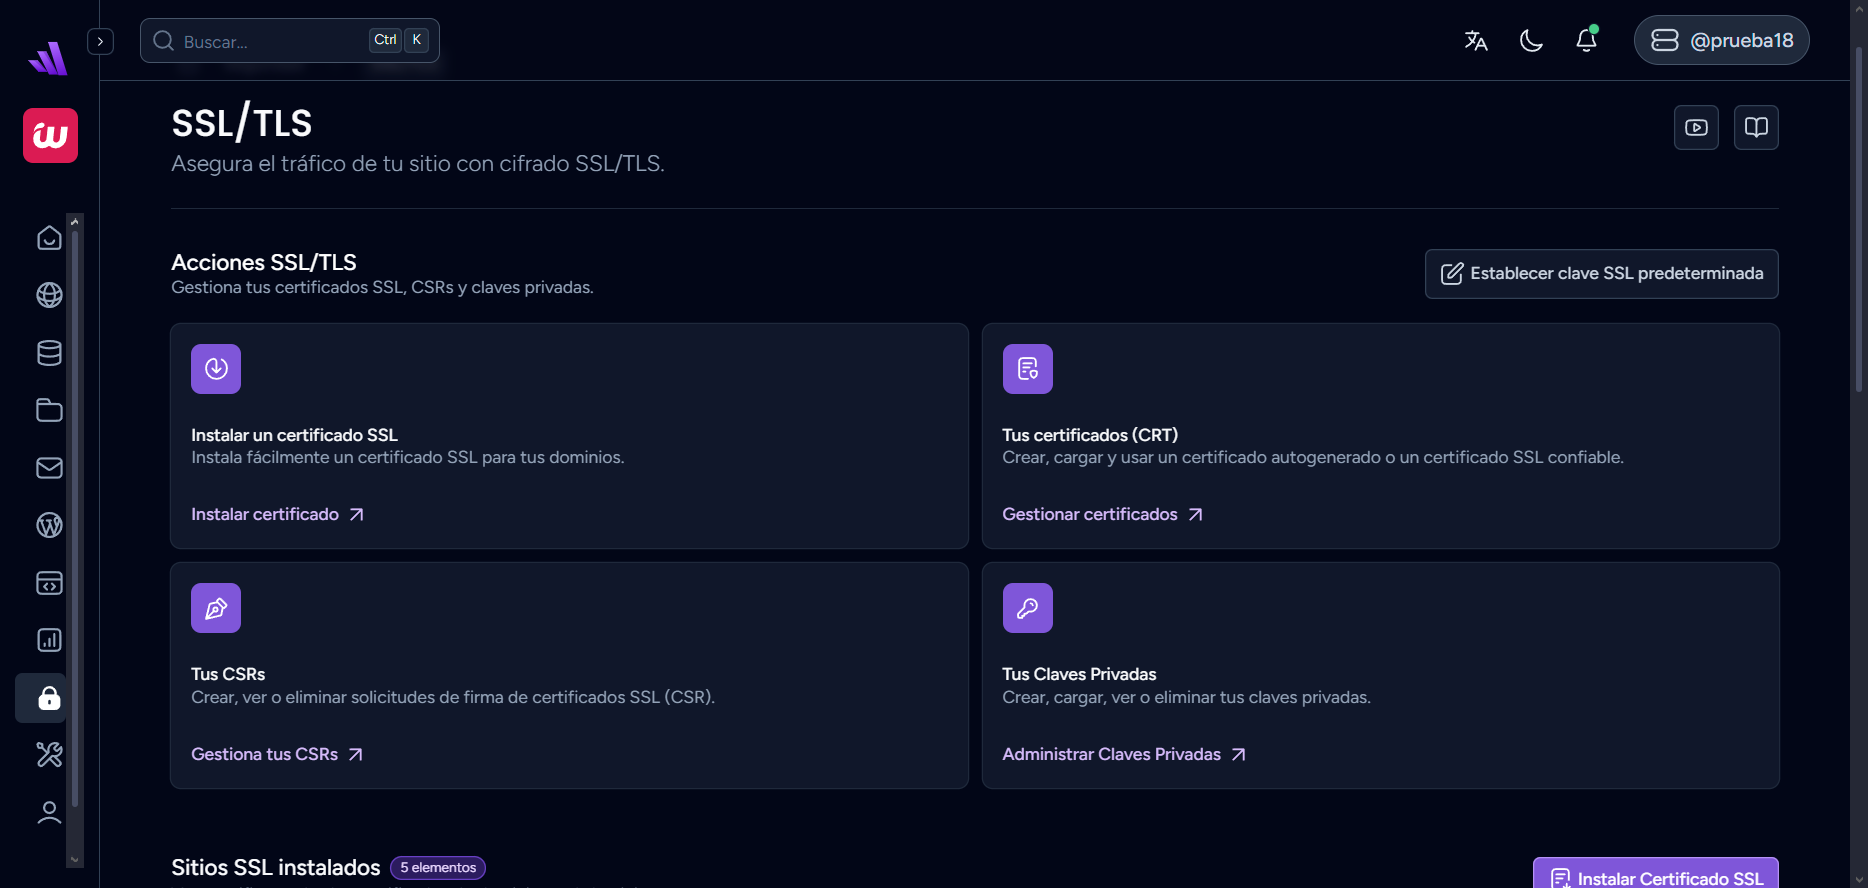Open the statistics chart icon in sidebar
The image size is (1868, 888).
49,640
